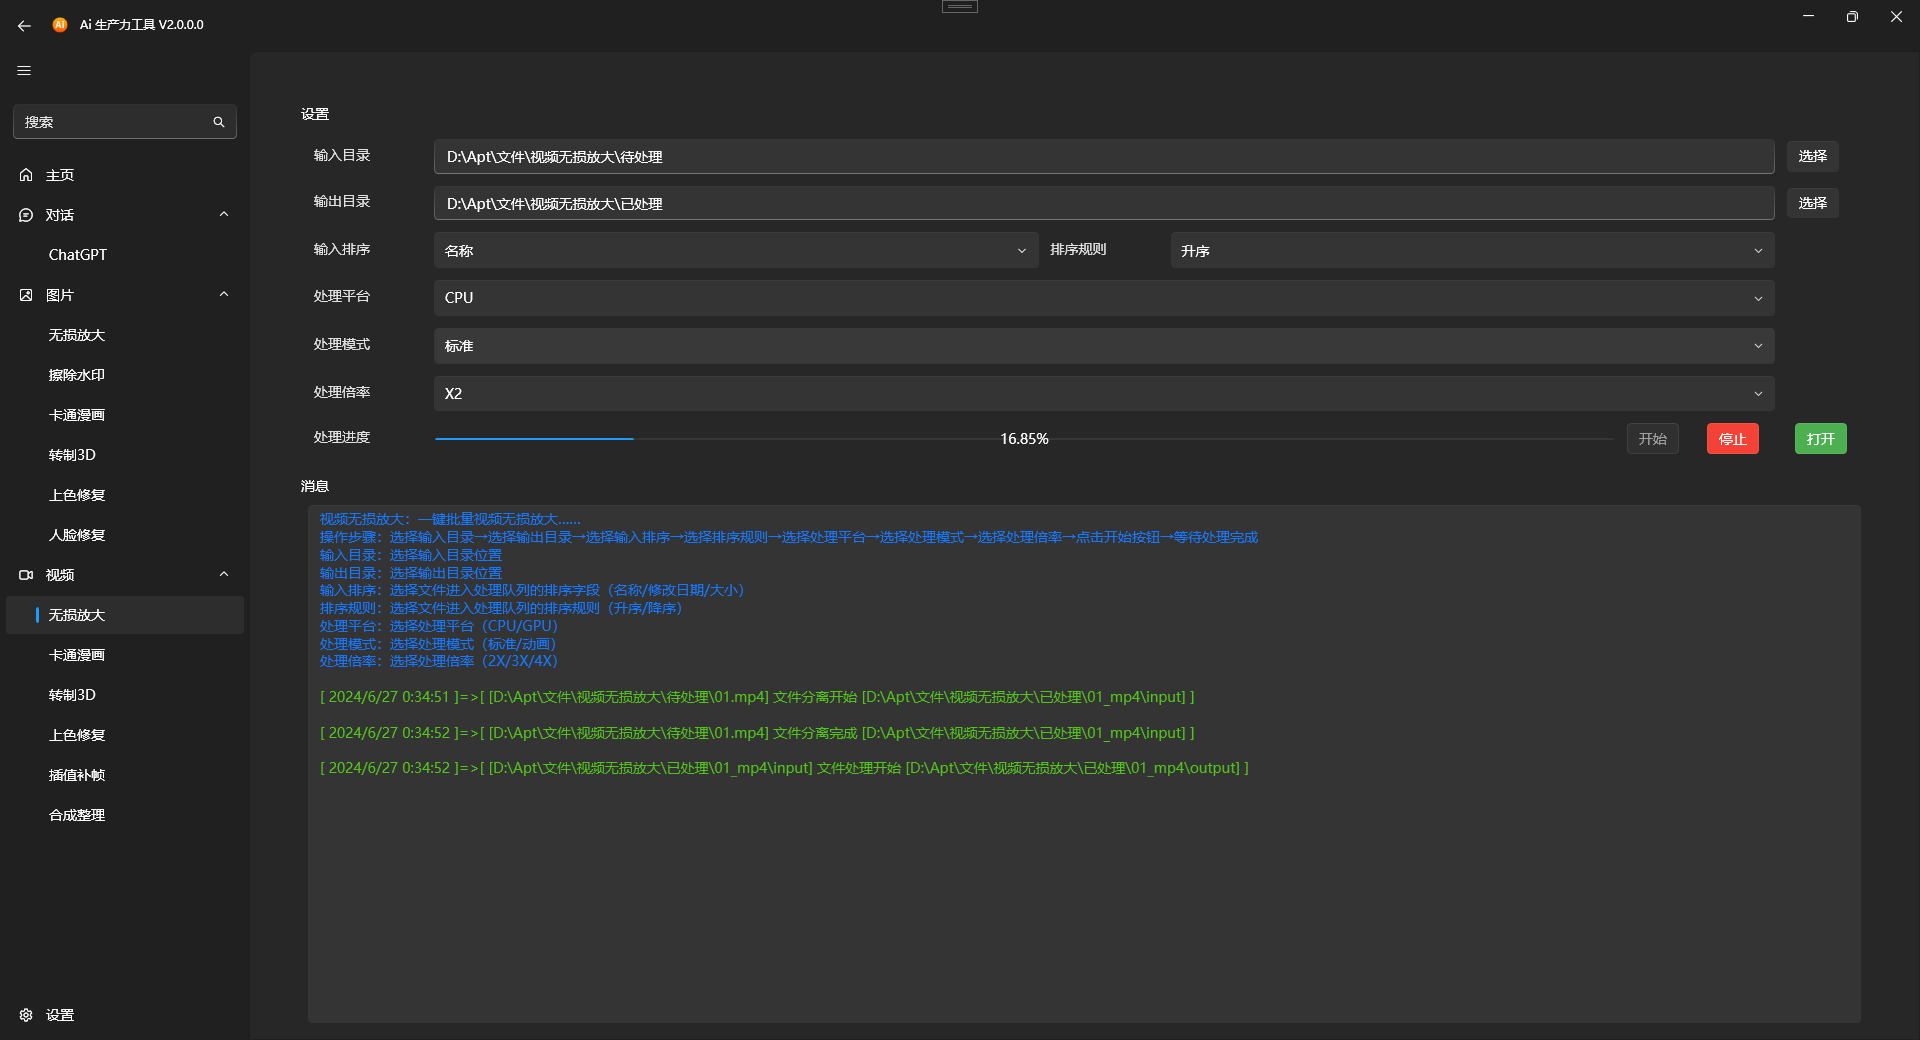This screenshot has height=1040, width=1920.
Task: Click the red 停止 button
Action: [x=1732, y=439]
